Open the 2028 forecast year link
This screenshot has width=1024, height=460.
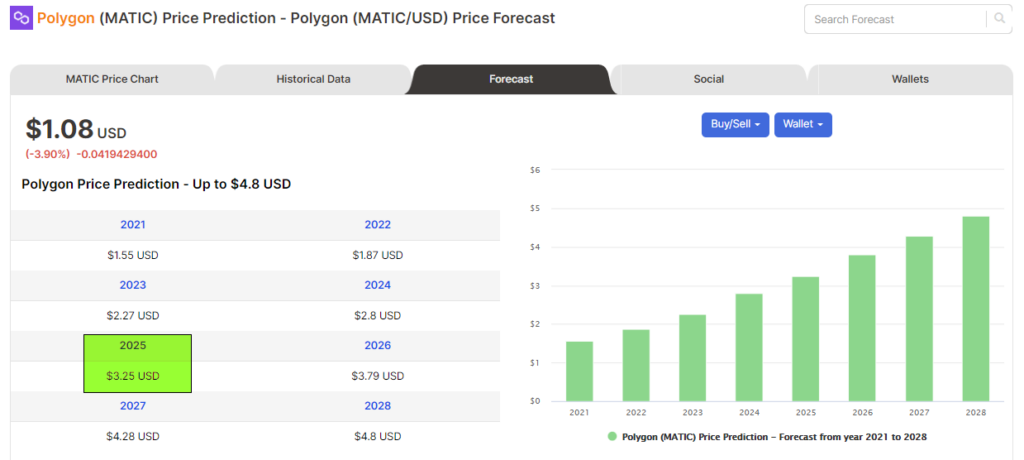[377, 406]
